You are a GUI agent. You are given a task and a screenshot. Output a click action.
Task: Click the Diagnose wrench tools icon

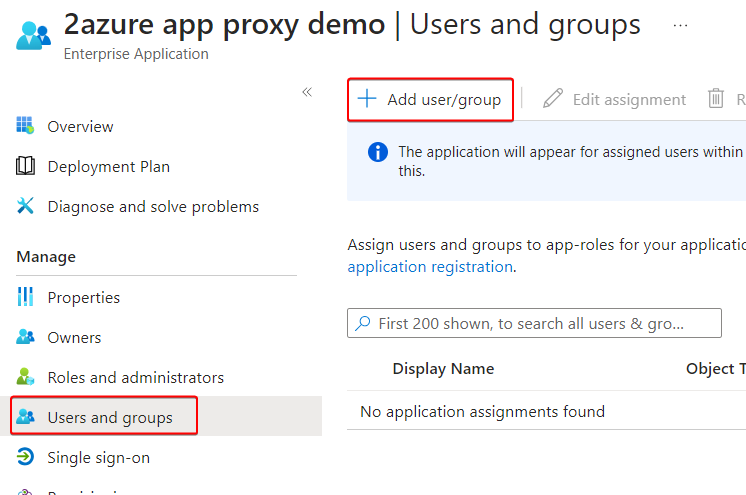(x=25, y=206)
